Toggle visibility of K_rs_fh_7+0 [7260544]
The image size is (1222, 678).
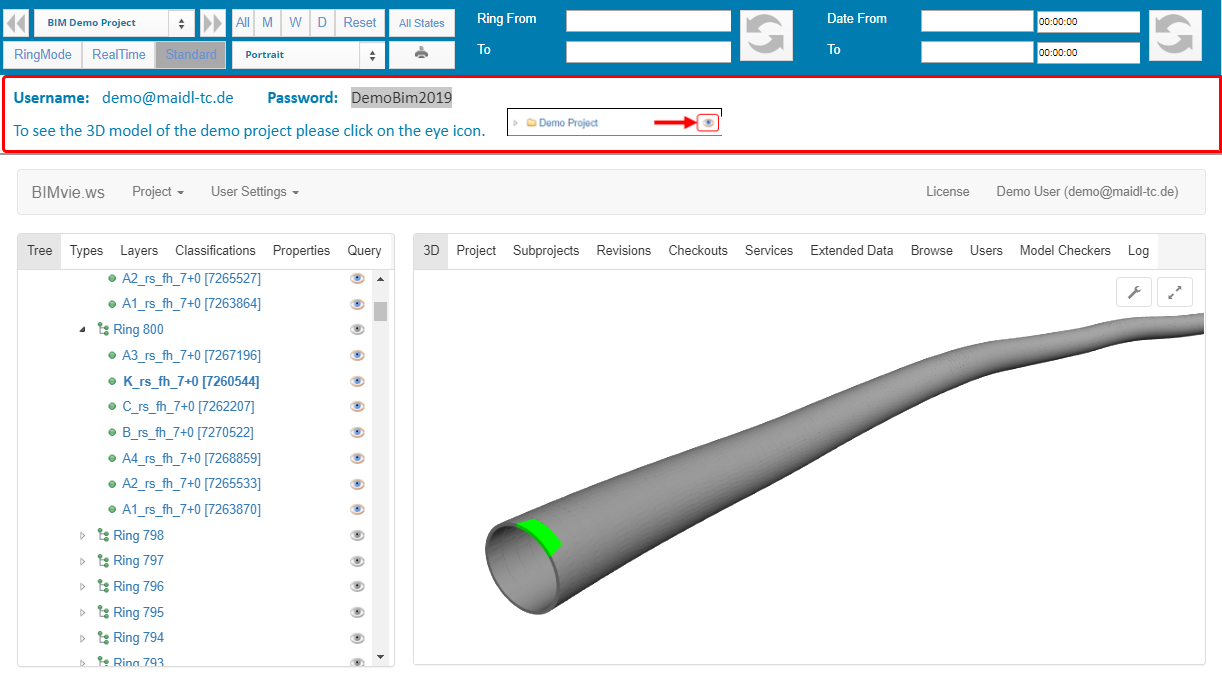(357, 381)
